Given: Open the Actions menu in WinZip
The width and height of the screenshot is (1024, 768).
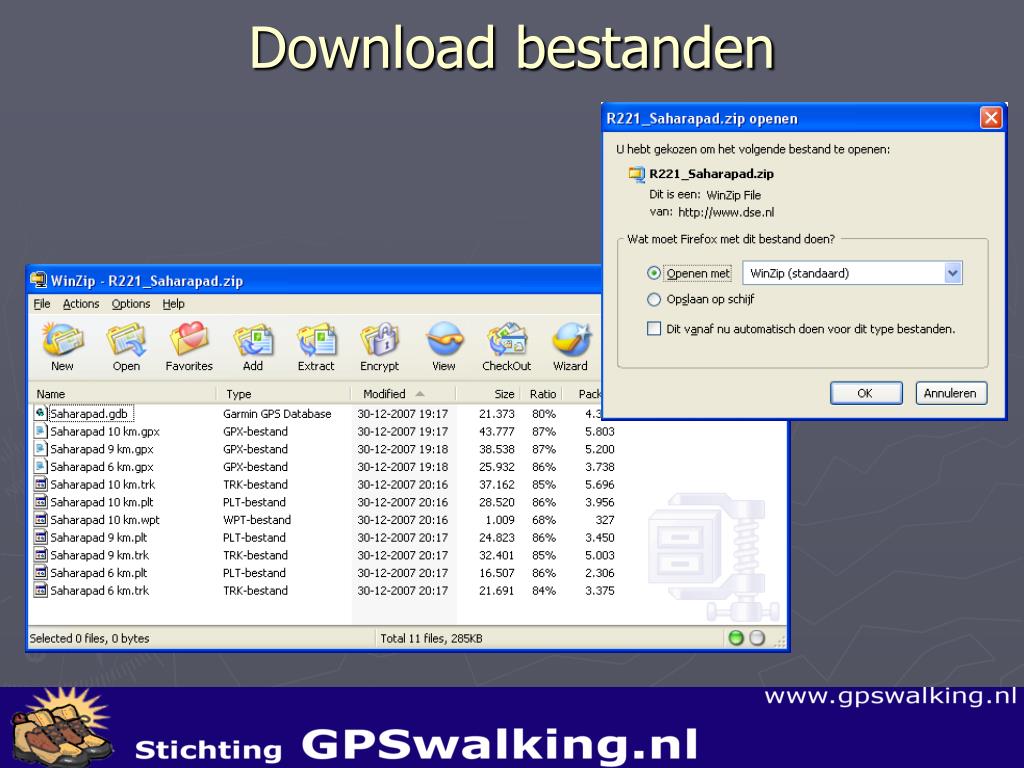Looking at the screenshot, I should [81, 304].
